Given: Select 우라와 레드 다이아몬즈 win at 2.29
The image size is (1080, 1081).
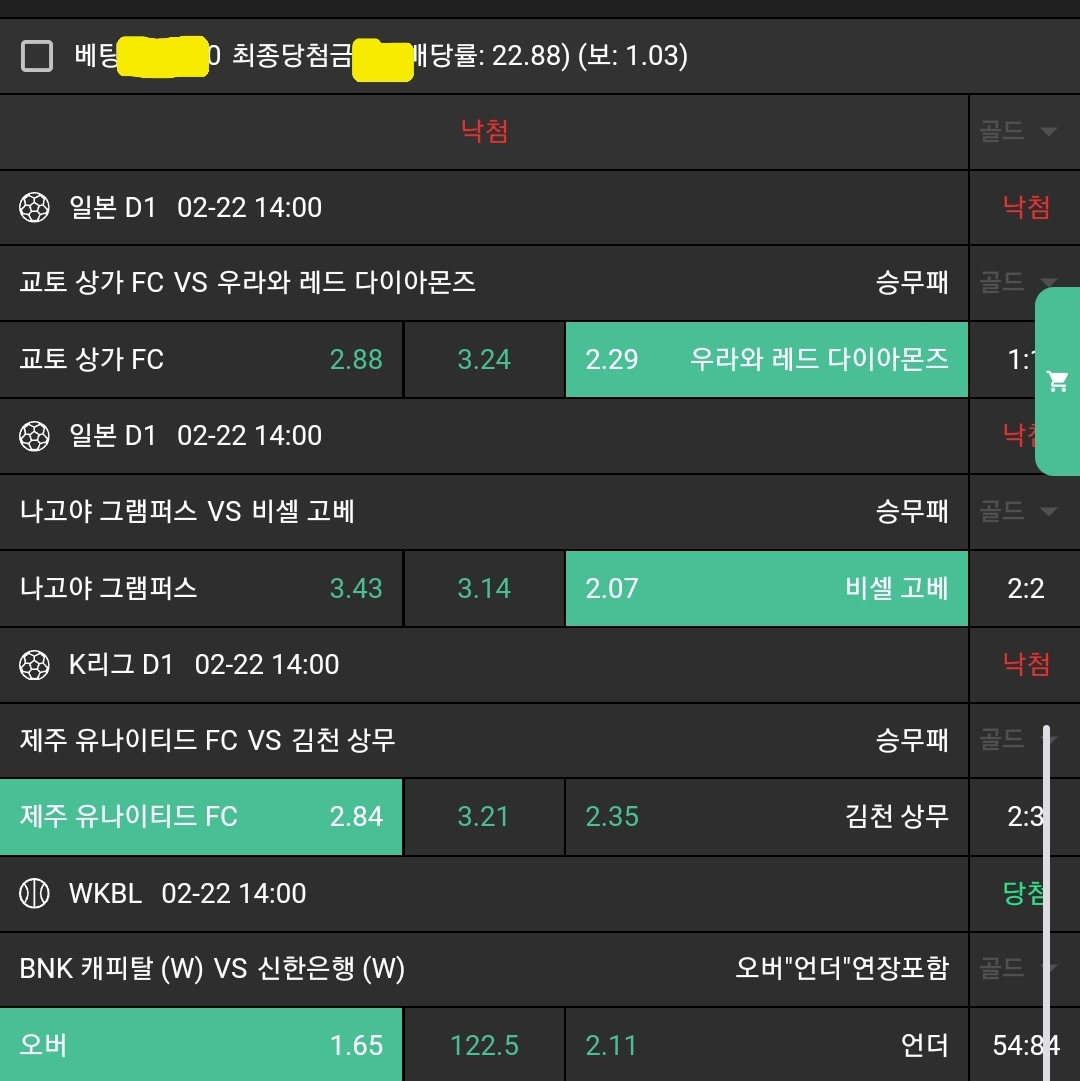Looking at the screenshot, I should click(766, 360).
